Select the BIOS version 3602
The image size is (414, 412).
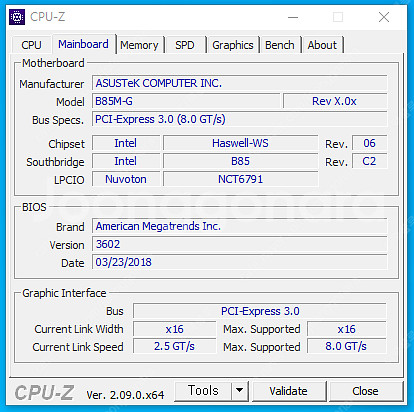click(240, 244)
